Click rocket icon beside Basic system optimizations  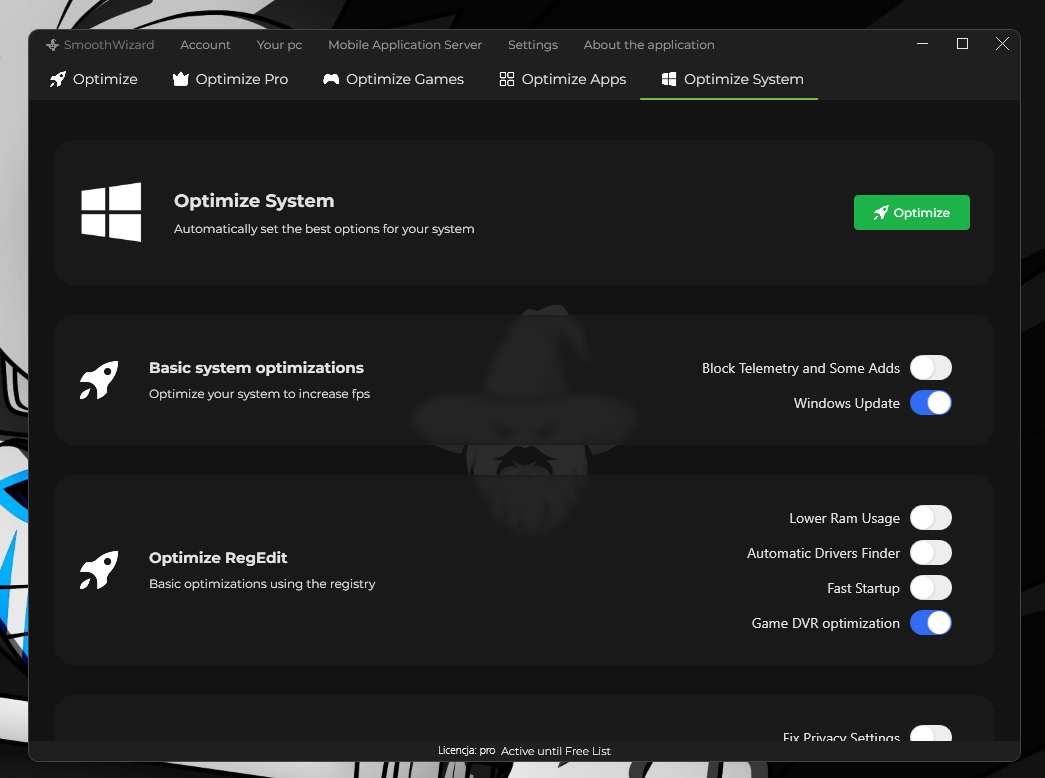99,380
